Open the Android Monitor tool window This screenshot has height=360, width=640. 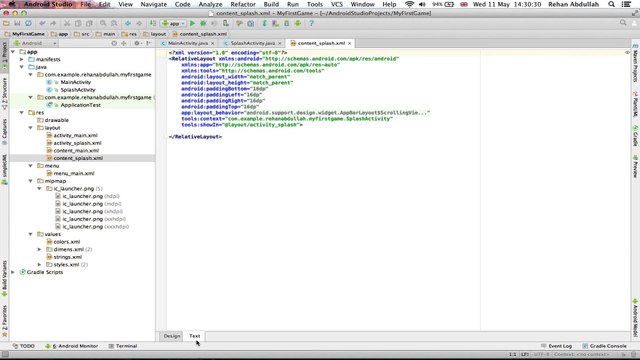coord(72,346)
